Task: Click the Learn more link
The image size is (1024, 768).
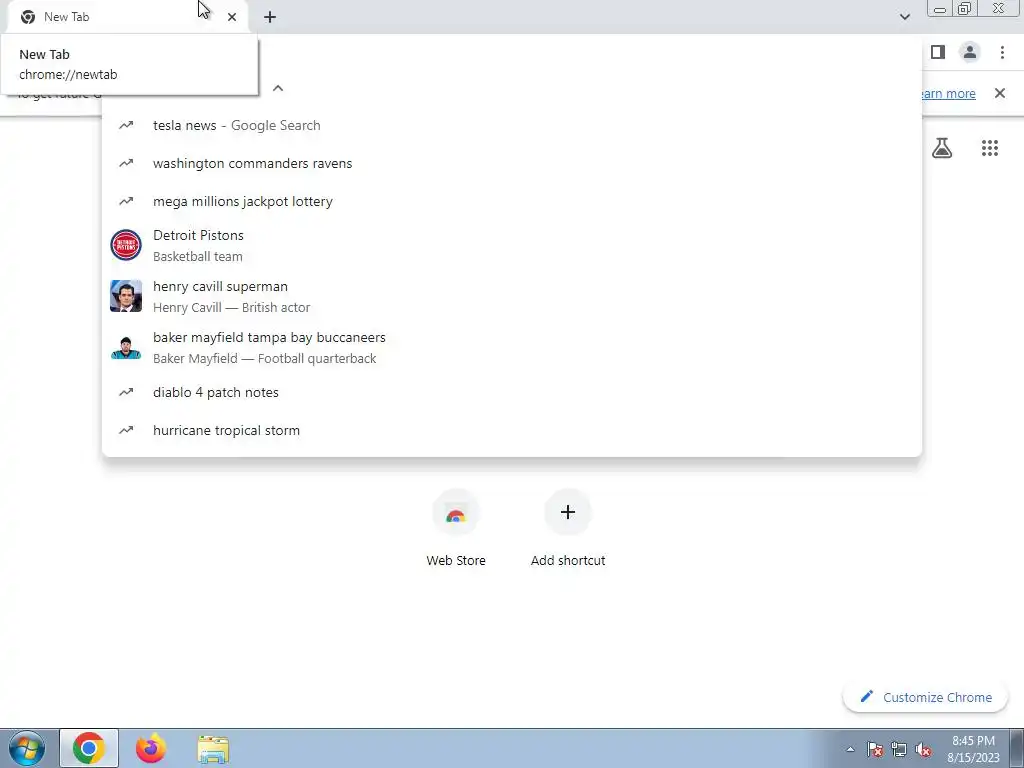Action: pyautogui.click(x=947, y=94)
